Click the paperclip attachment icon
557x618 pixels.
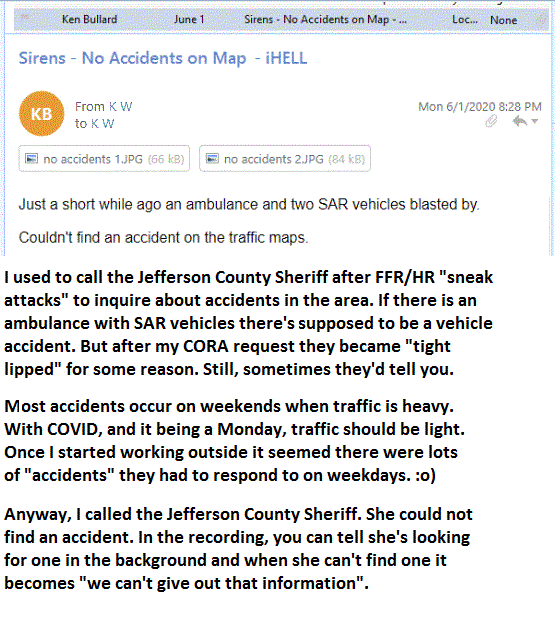pos(491,121)
